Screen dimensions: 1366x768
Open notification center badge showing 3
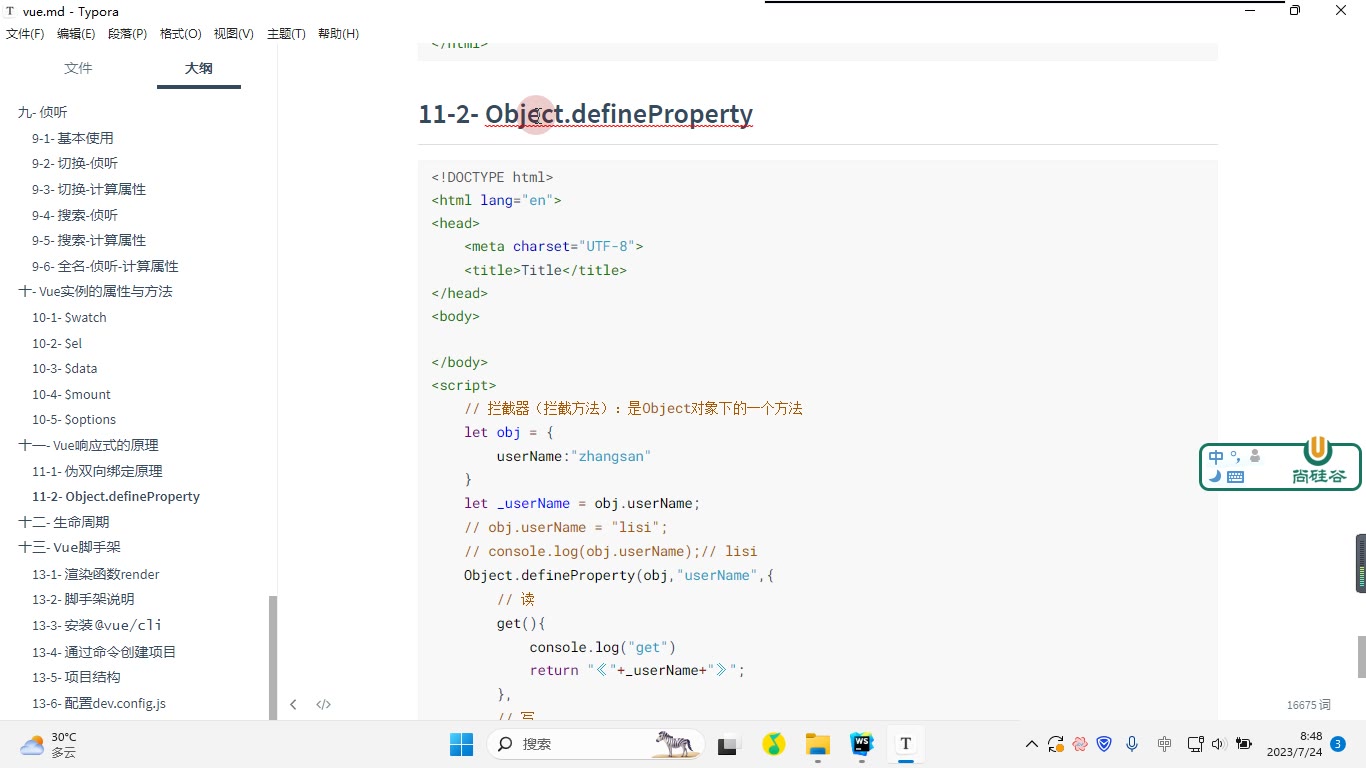coord(1338,744)
